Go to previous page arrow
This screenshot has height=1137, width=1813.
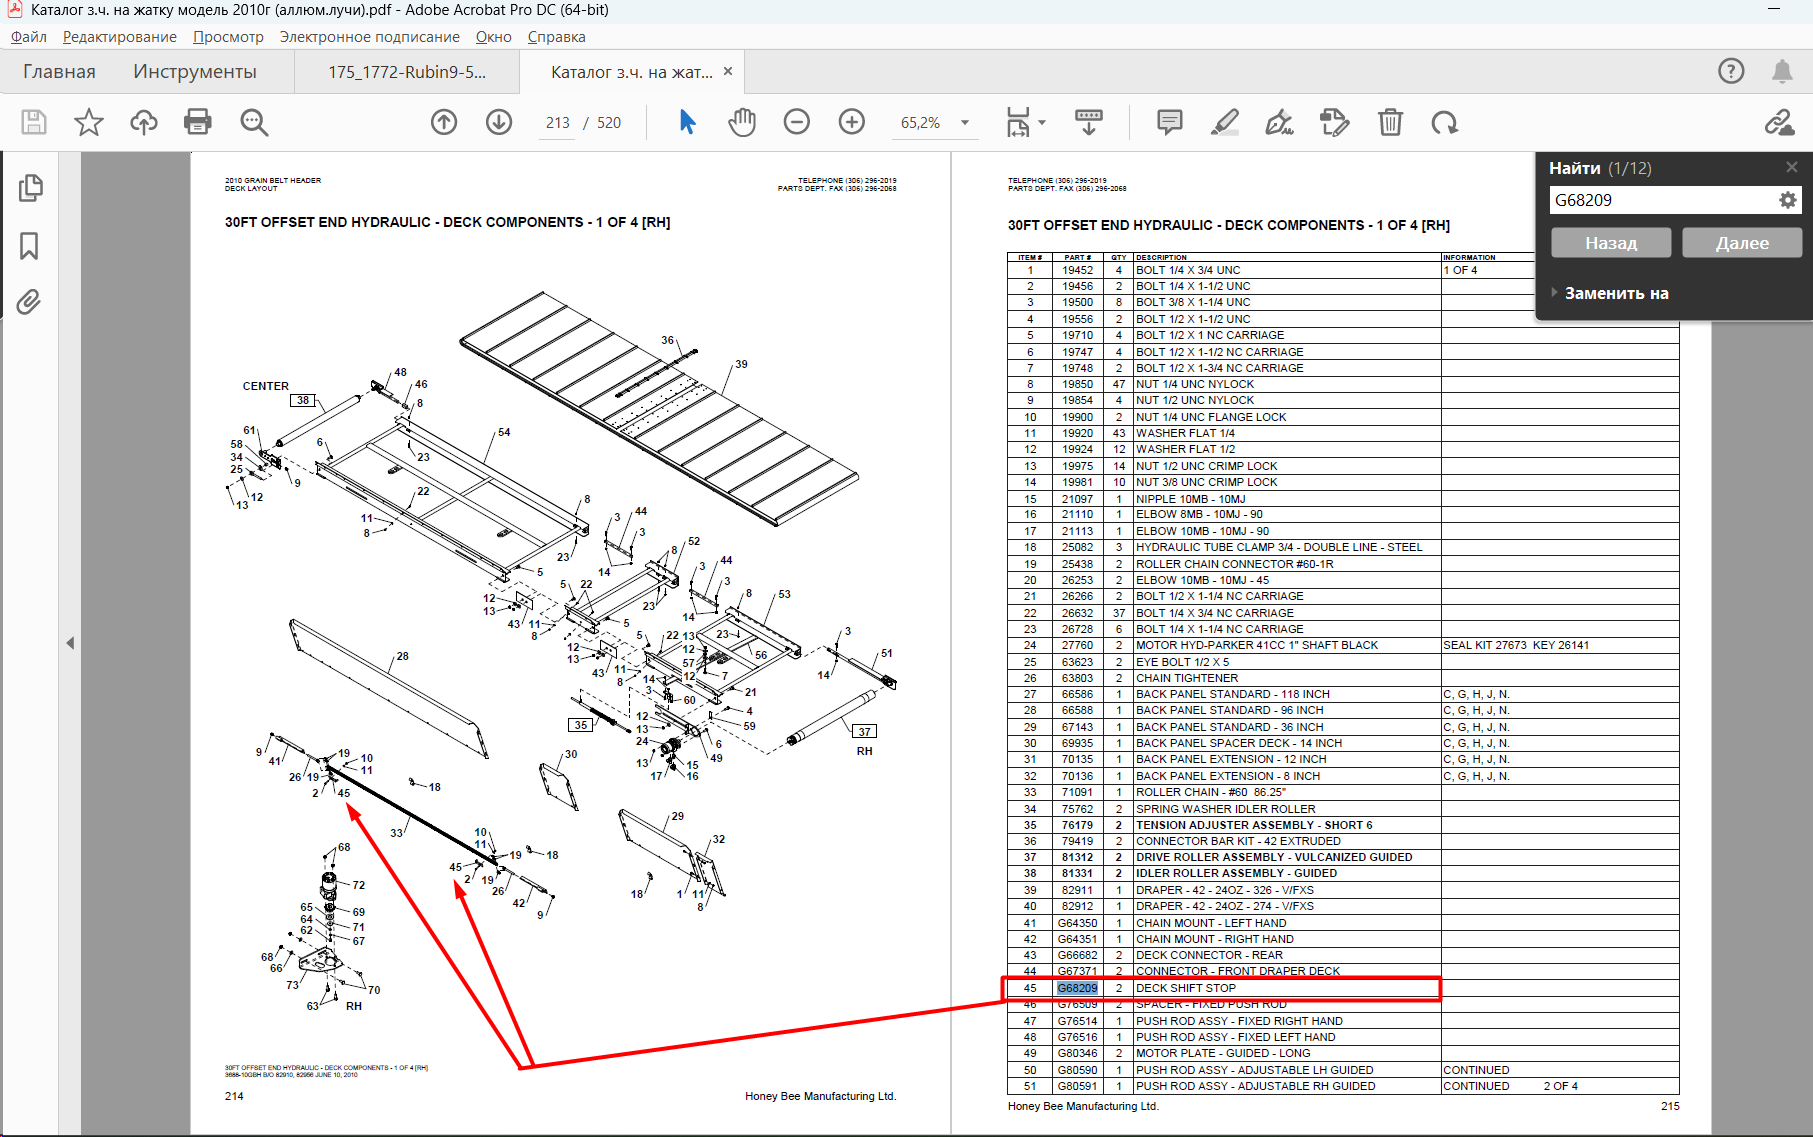point(444,122)
